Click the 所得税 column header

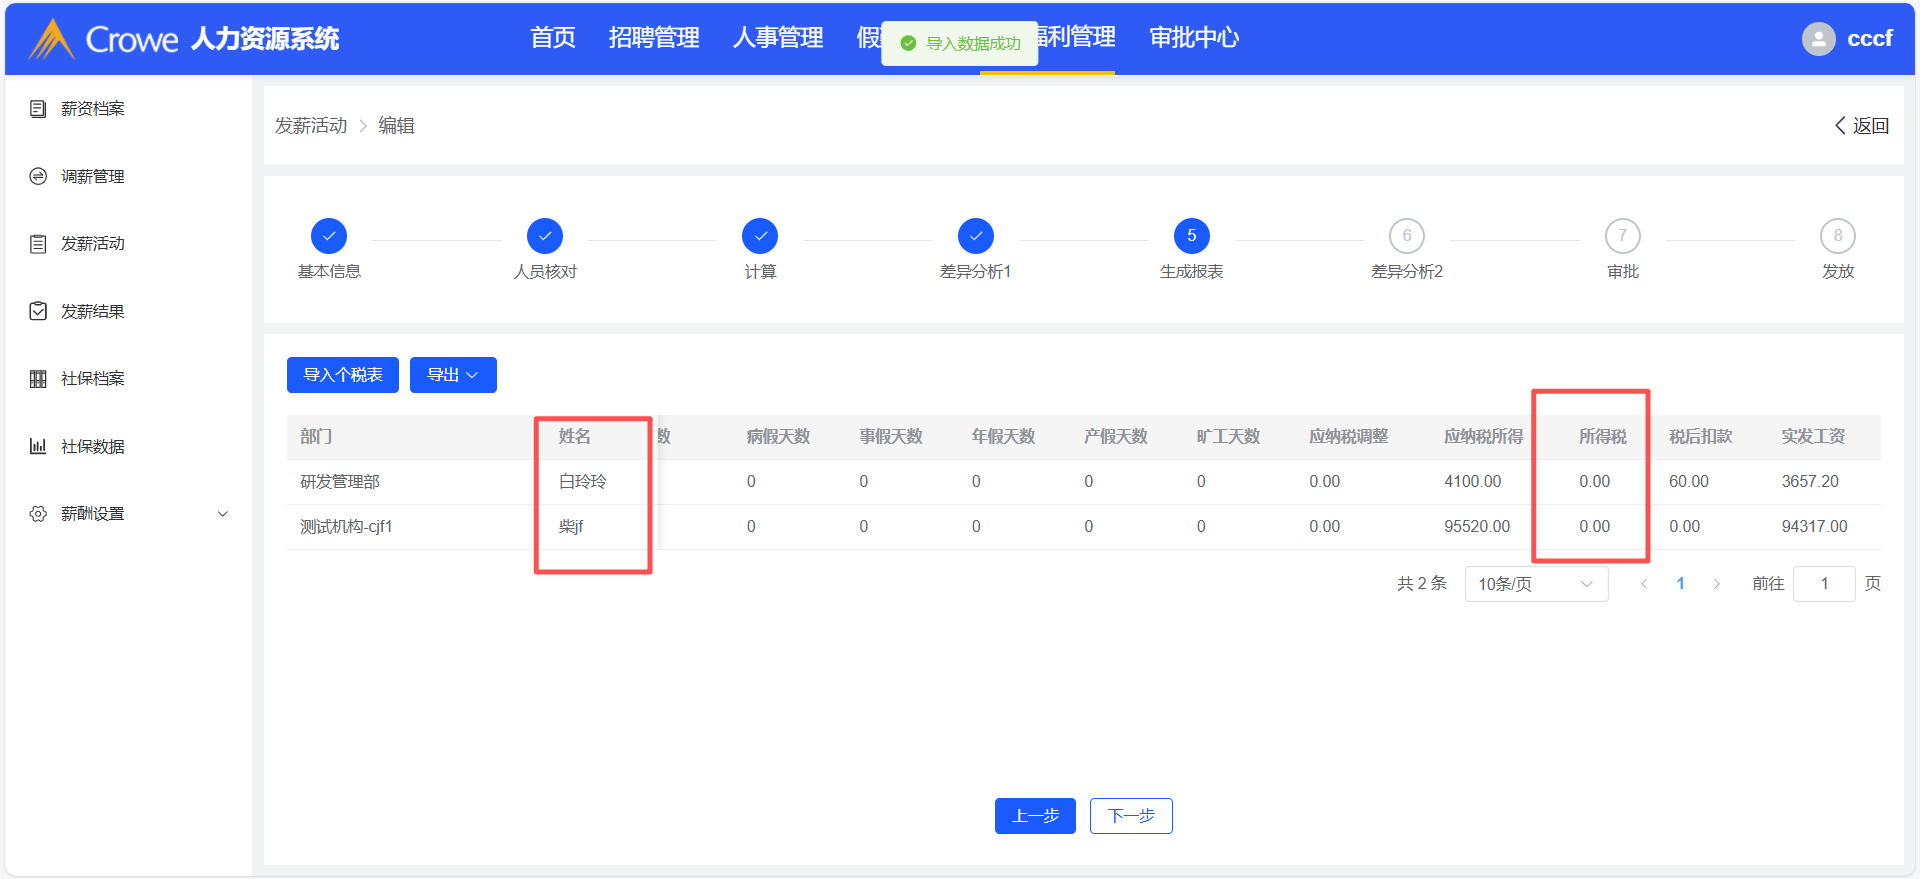pos(1603,437)
